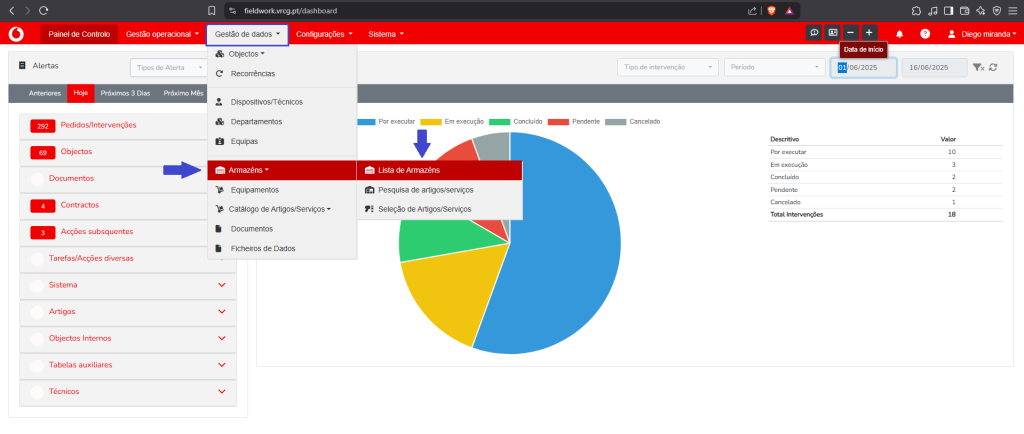Go to Painel de Controlo
The height and width of the screenshot is (434, 1024).
pyautogui.click(x=79, y=33)
